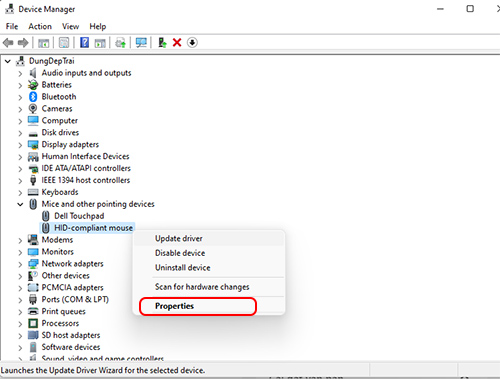Choose Scan for hardware changes in context menu
500x379 pixels.
[209, 287]
